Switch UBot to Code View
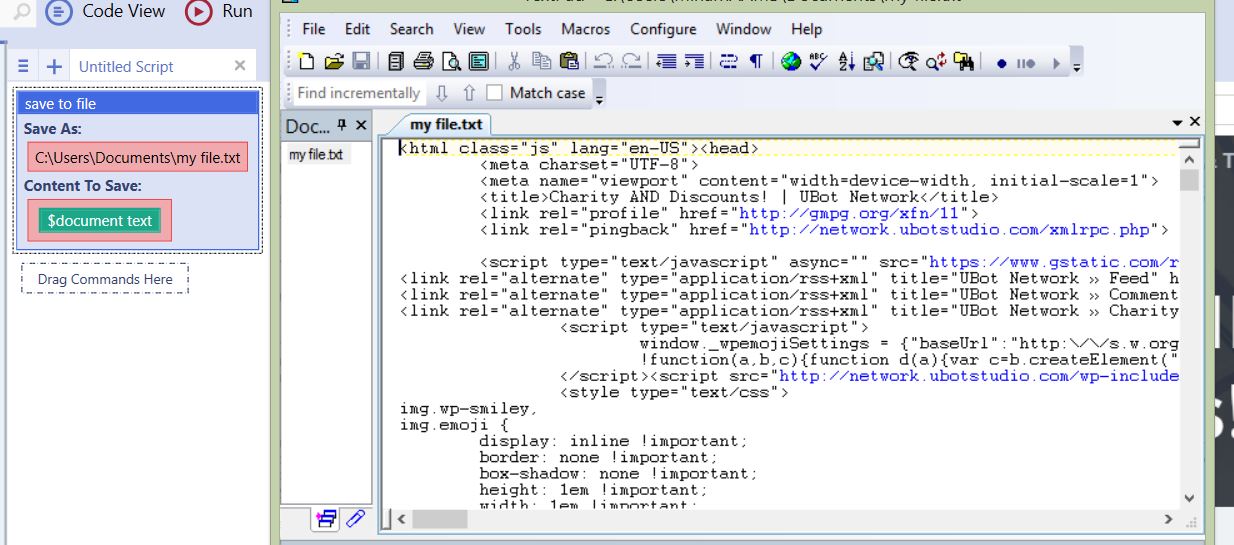The height and width of the screenshot is (545, 1234). [105, 12]
